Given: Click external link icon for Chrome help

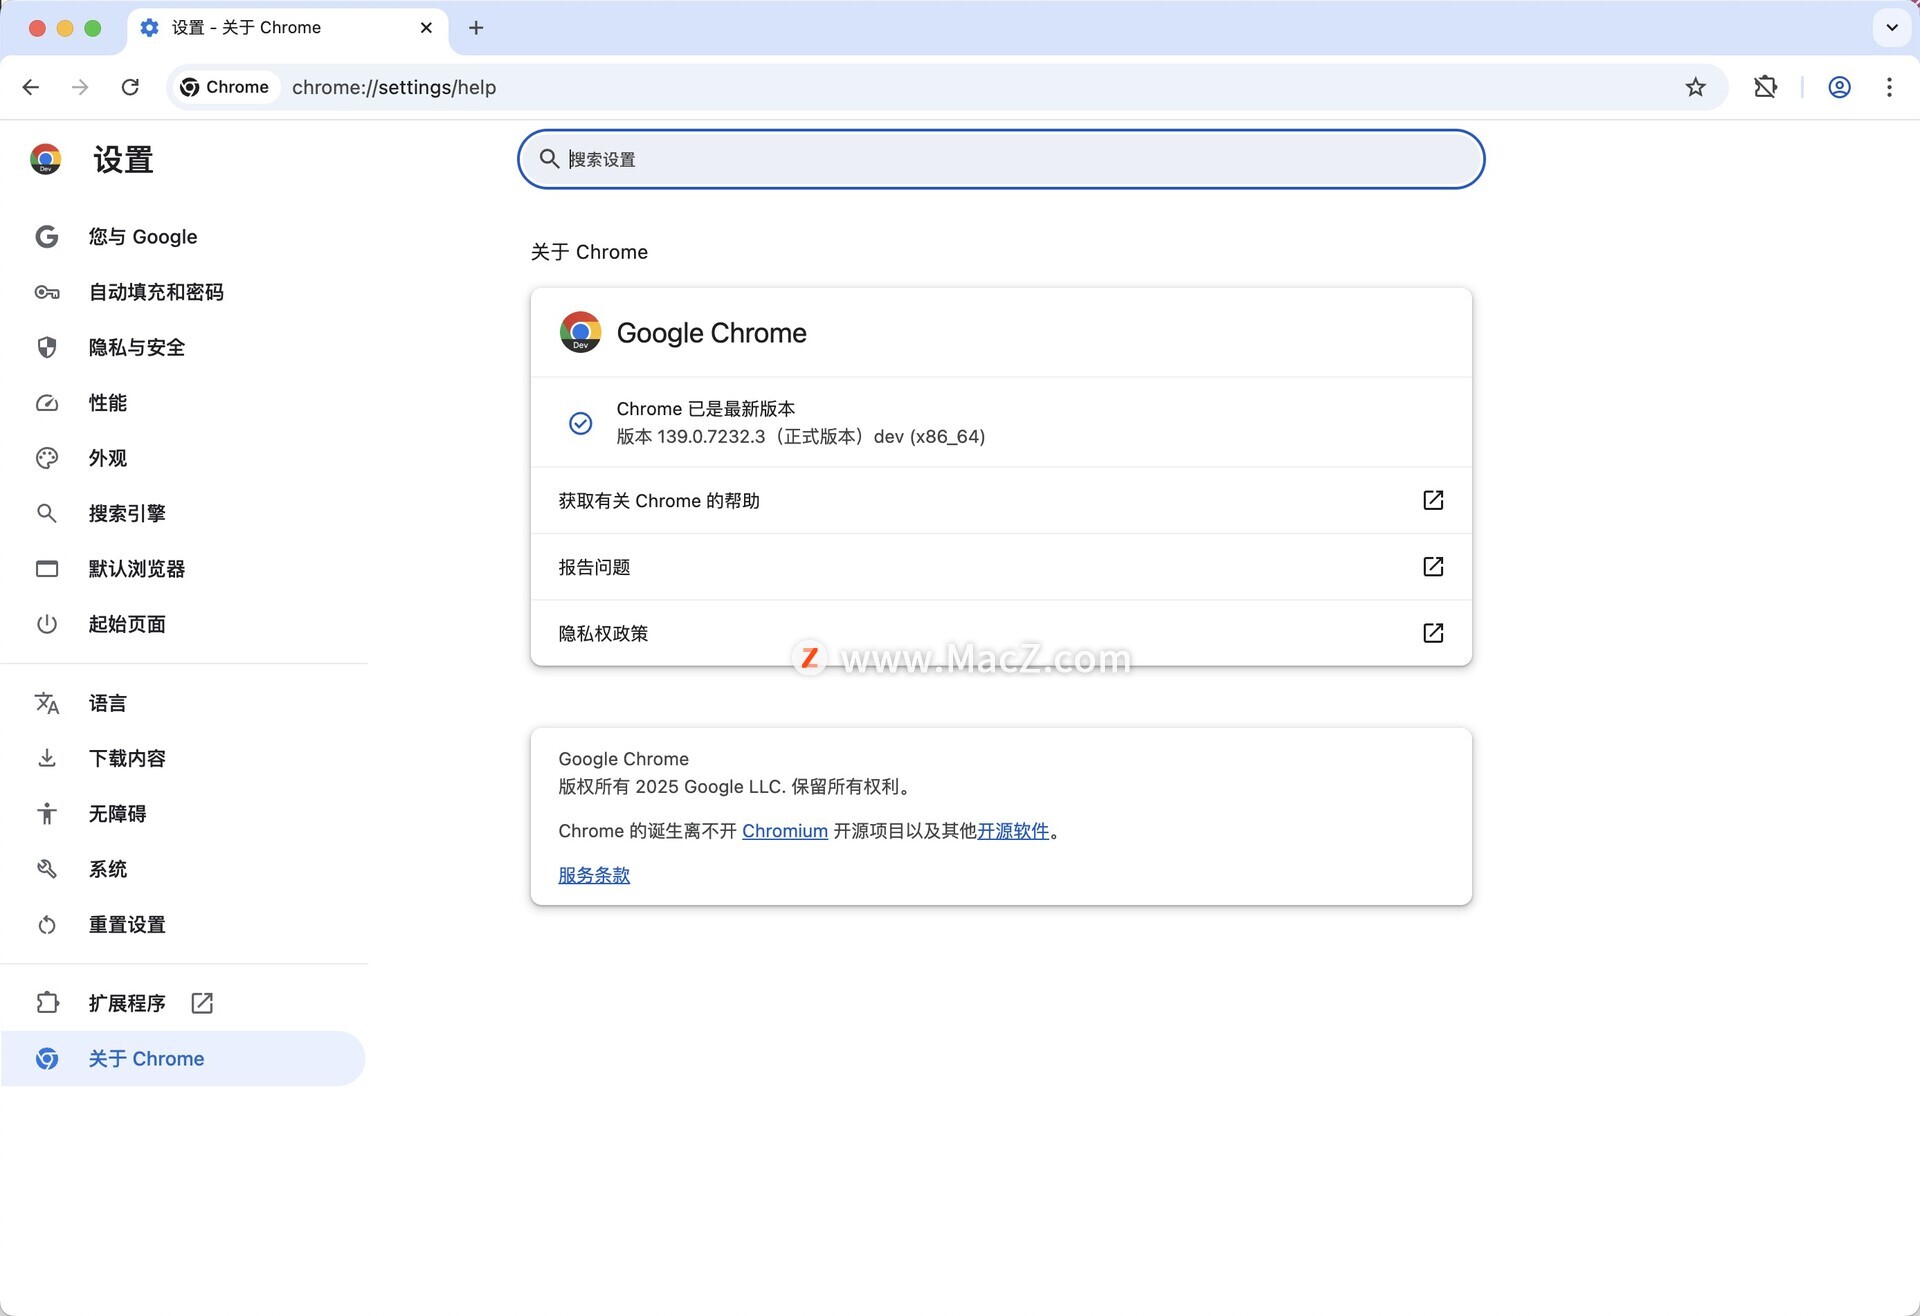Looking at the screenshot, I should tap(1433, 500).
